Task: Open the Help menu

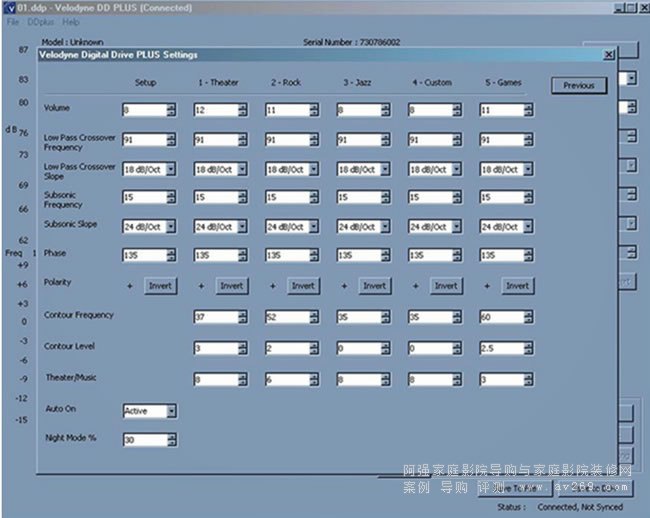Action: point(71,22)
